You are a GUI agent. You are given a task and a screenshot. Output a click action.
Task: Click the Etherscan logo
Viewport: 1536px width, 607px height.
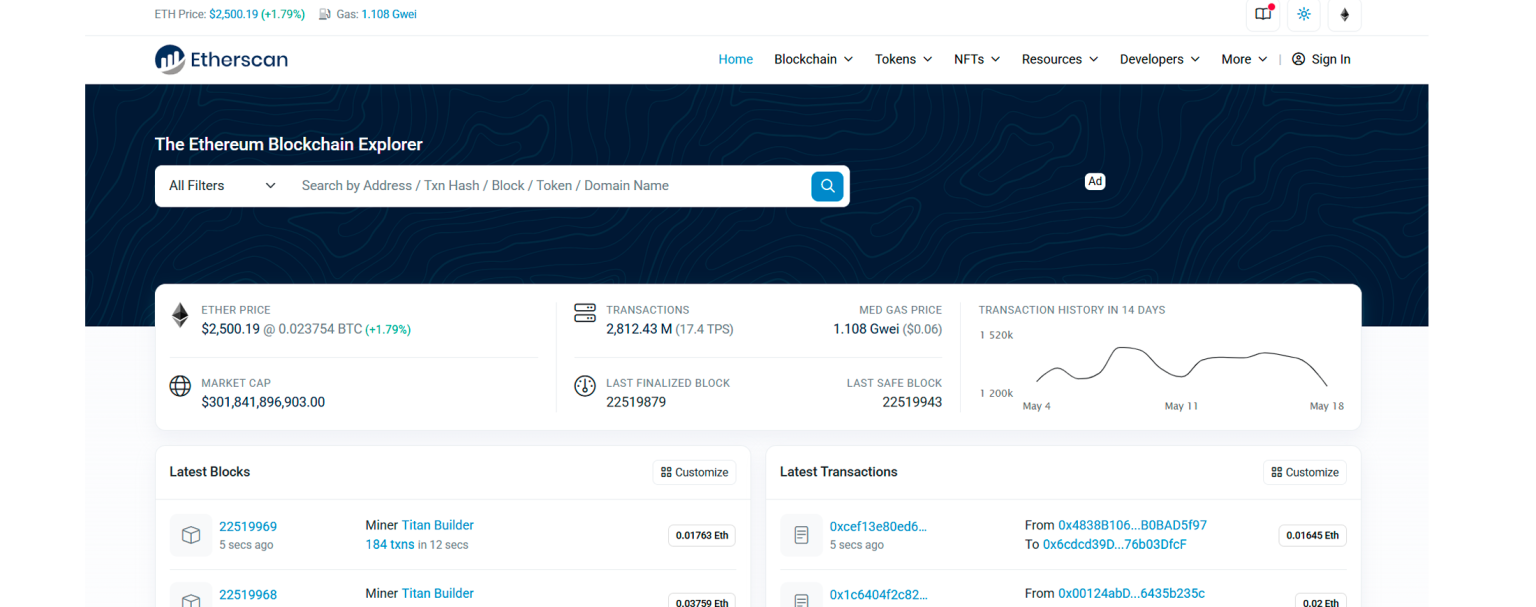(x=221, y=59)
